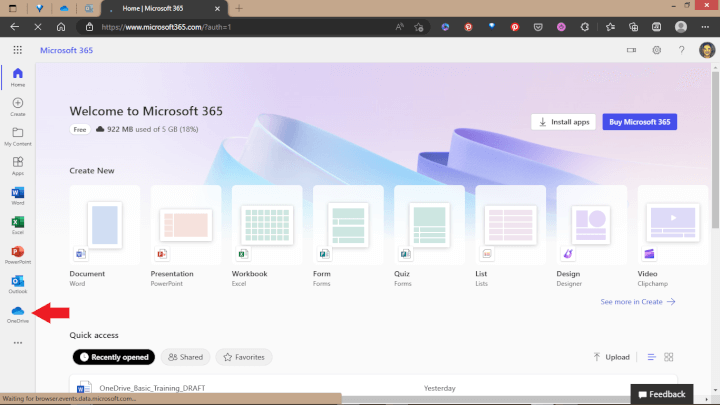Click the Install apps button
This screenshot has width=720, height=405.
(x=563, y=122)
